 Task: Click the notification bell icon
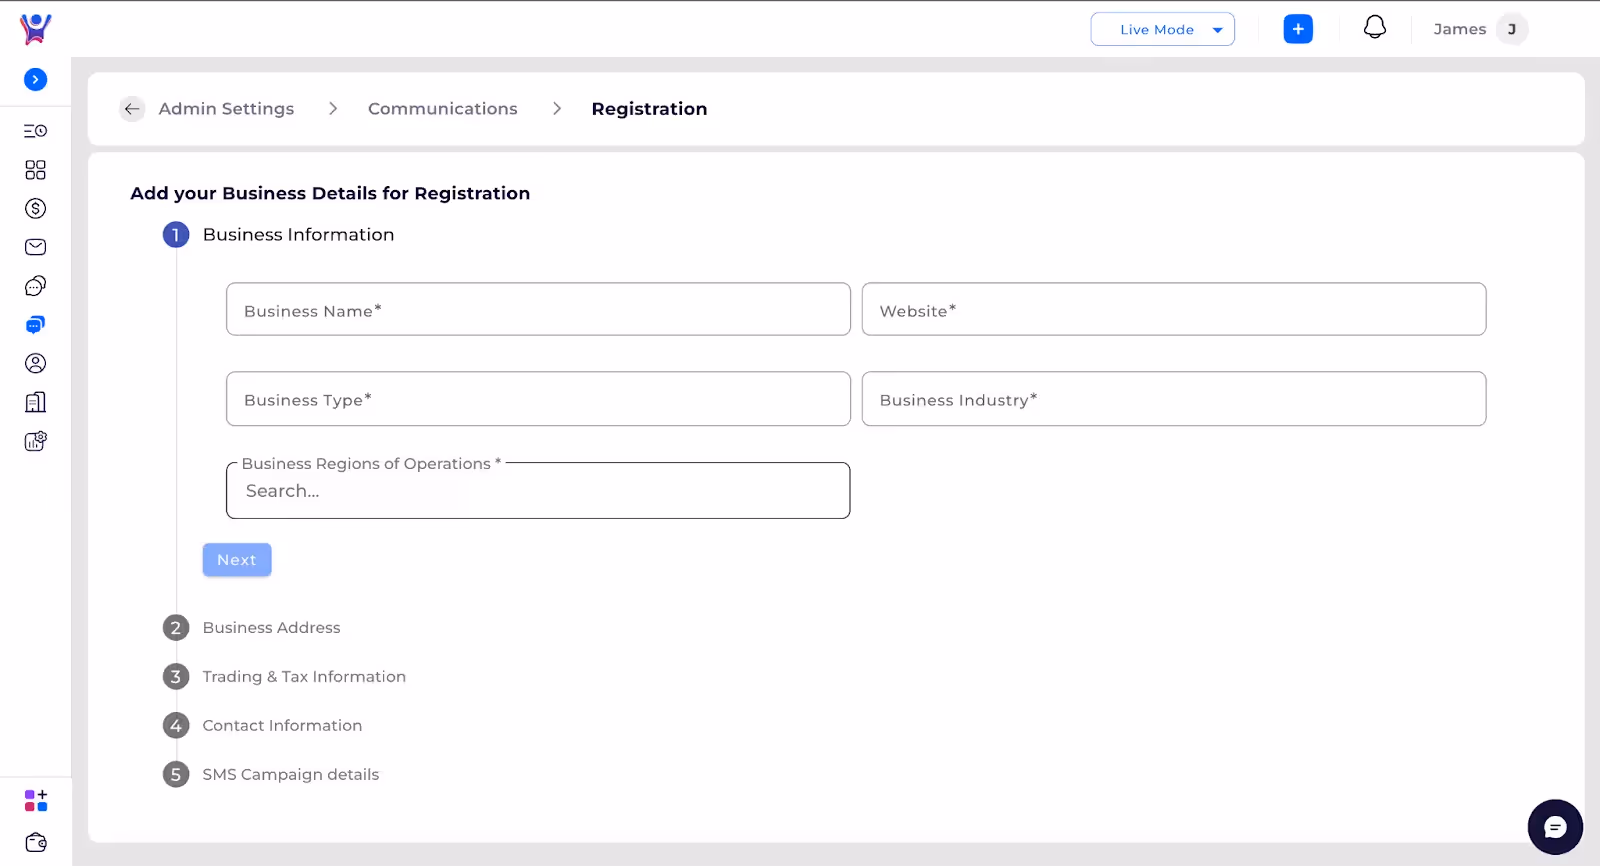coord(1375,28)
